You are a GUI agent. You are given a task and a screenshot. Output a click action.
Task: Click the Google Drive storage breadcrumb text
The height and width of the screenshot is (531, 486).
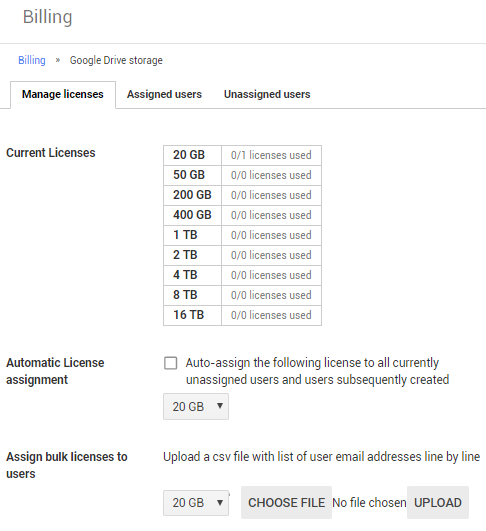pyautogui.click(x=116, y=60)
